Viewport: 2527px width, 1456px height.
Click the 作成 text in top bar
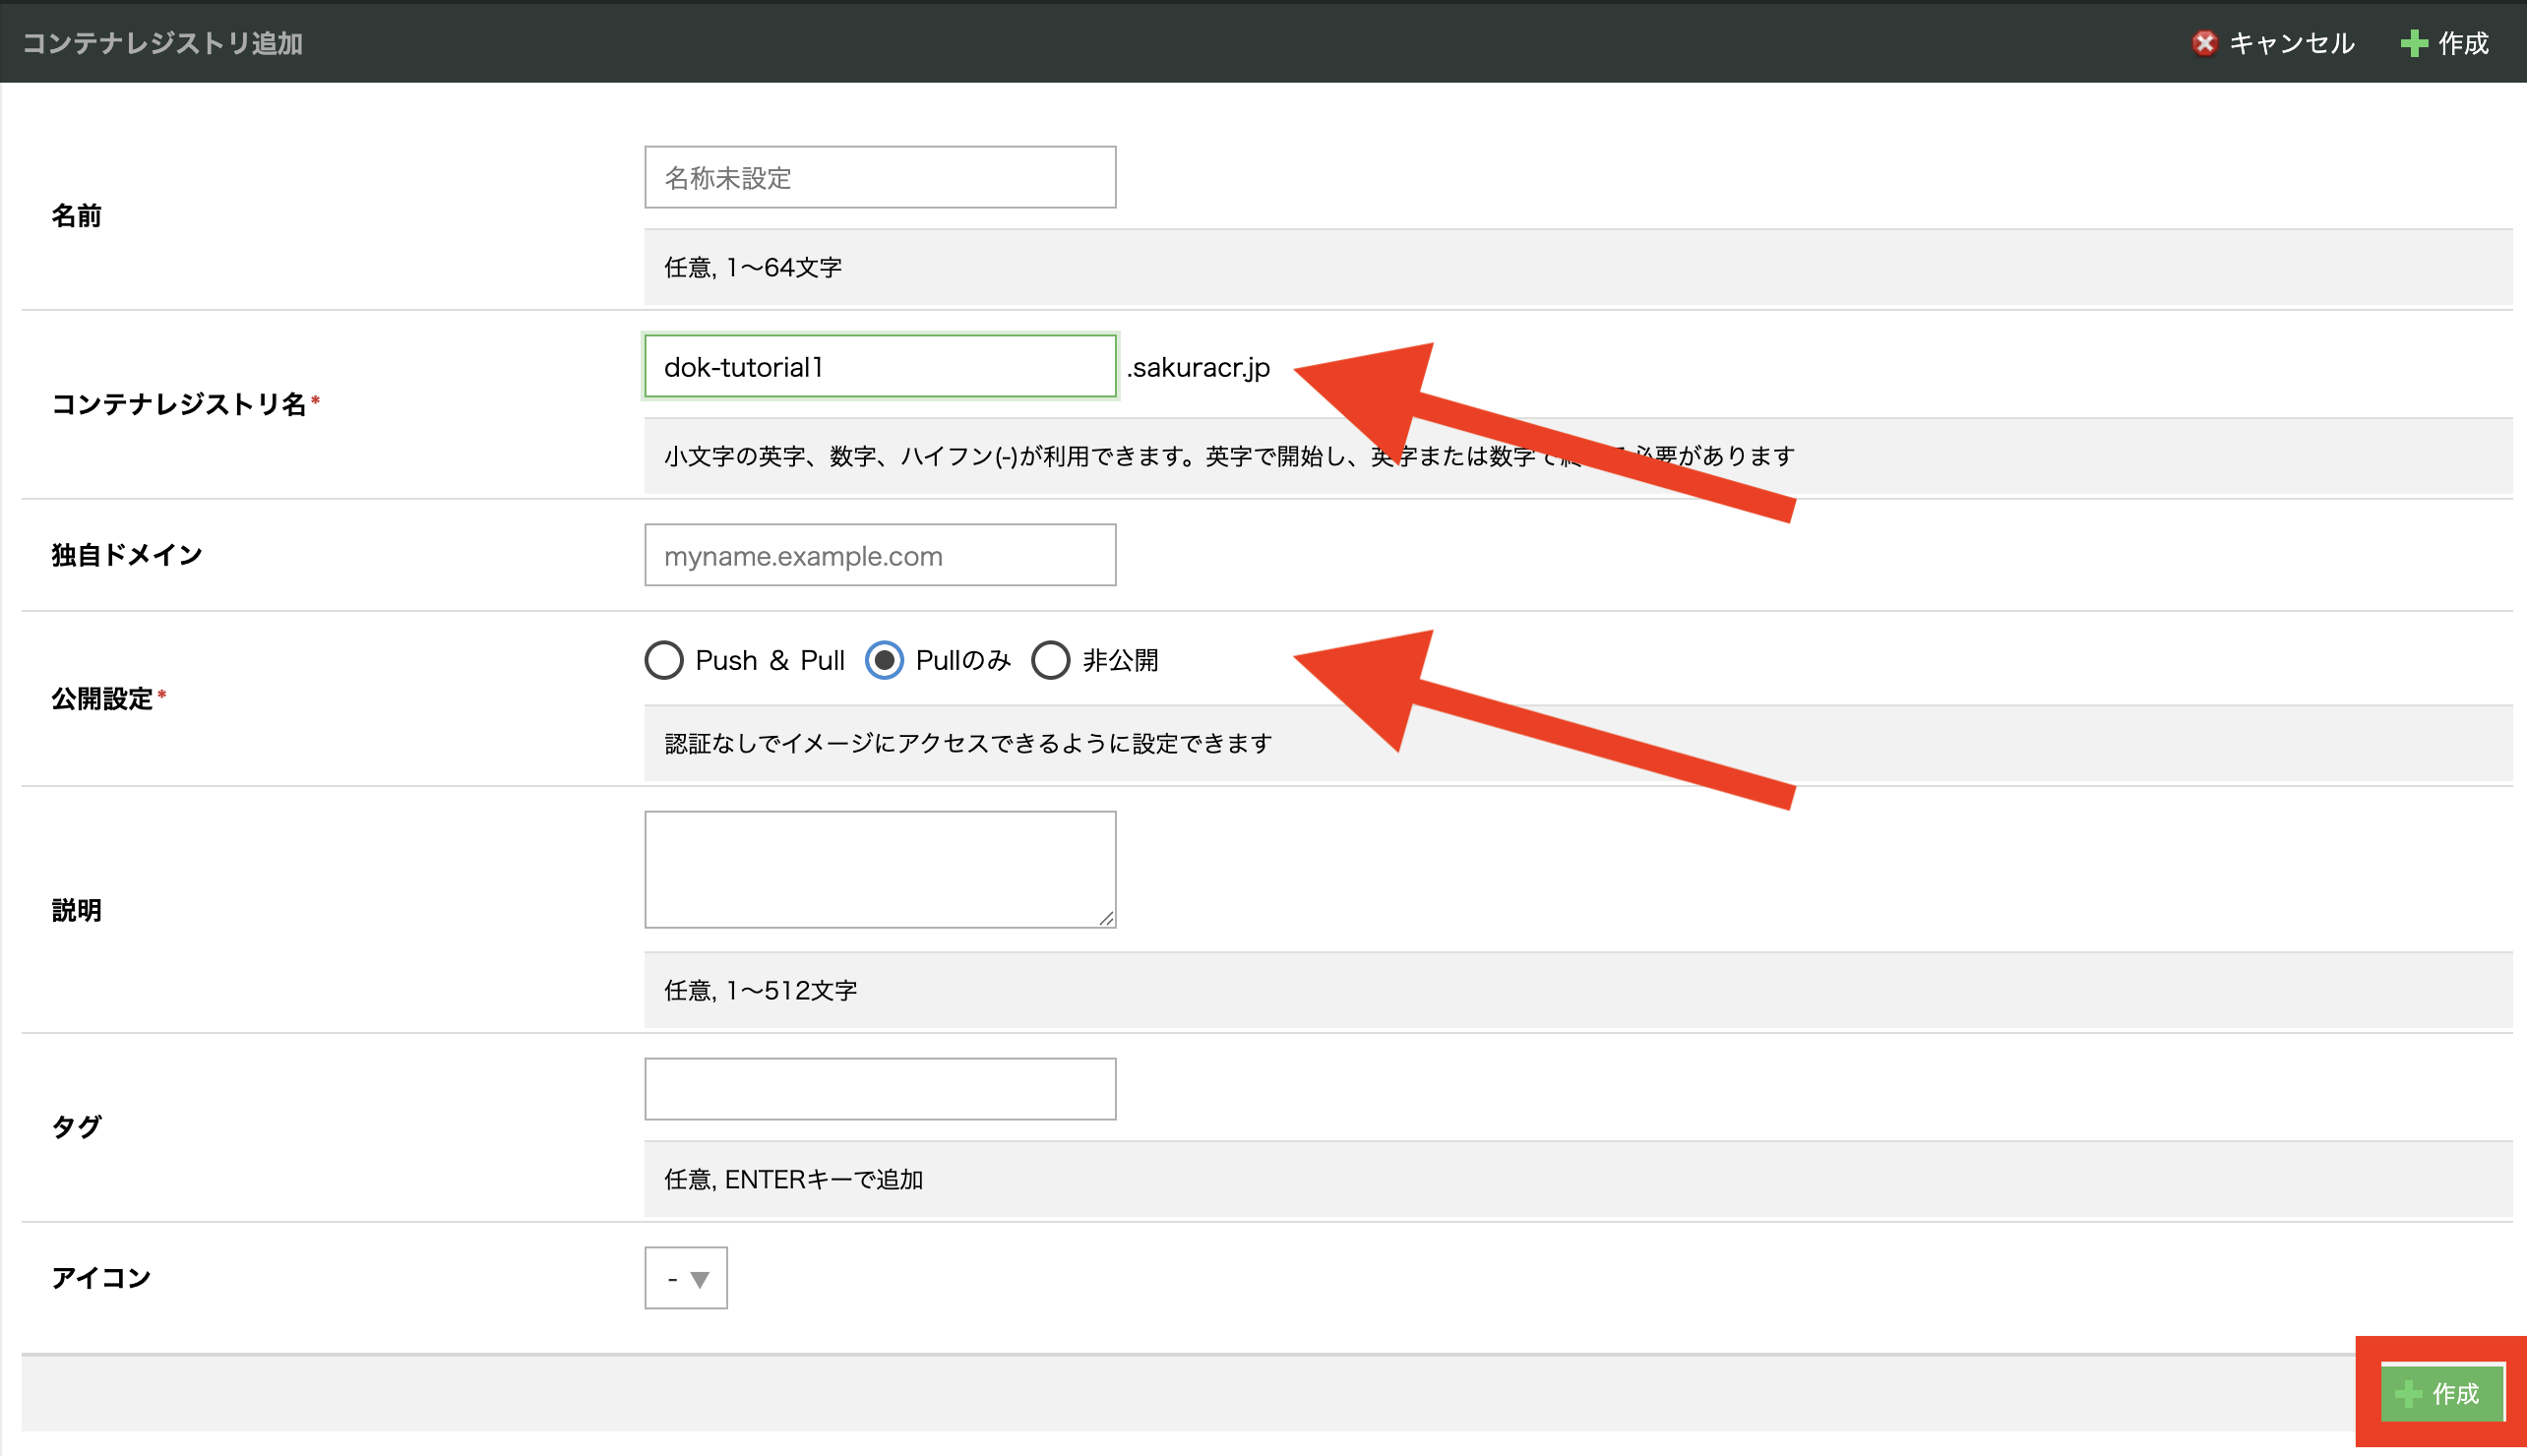point(2463,43)
